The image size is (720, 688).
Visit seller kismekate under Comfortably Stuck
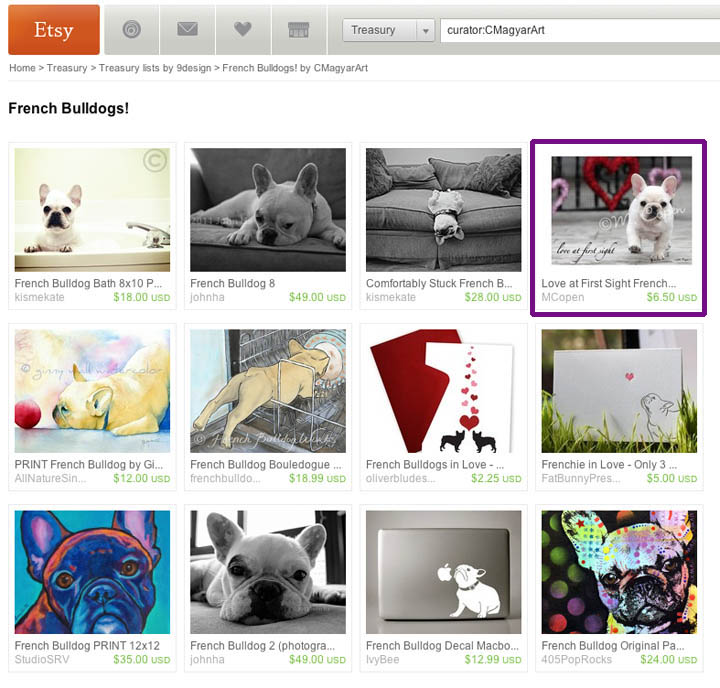(x=391, y=297)
